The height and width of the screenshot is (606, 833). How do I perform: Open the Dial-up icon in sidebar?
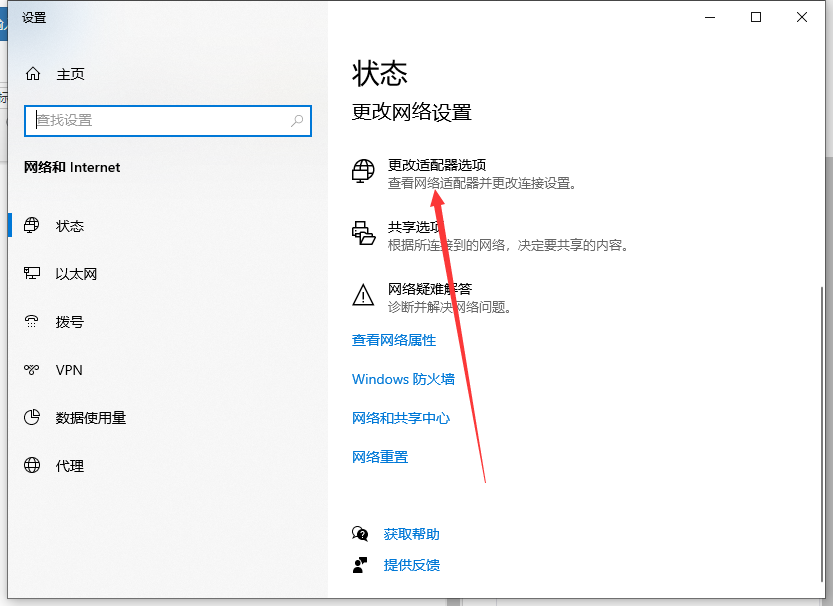pos(32,322)
